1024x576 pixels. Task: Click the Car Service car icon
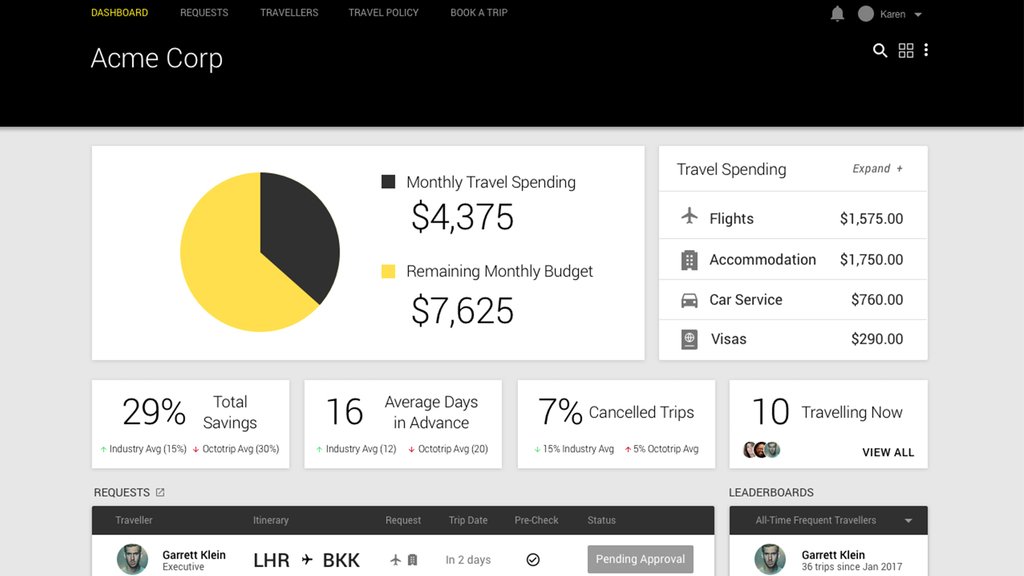[x=689, y=300]
